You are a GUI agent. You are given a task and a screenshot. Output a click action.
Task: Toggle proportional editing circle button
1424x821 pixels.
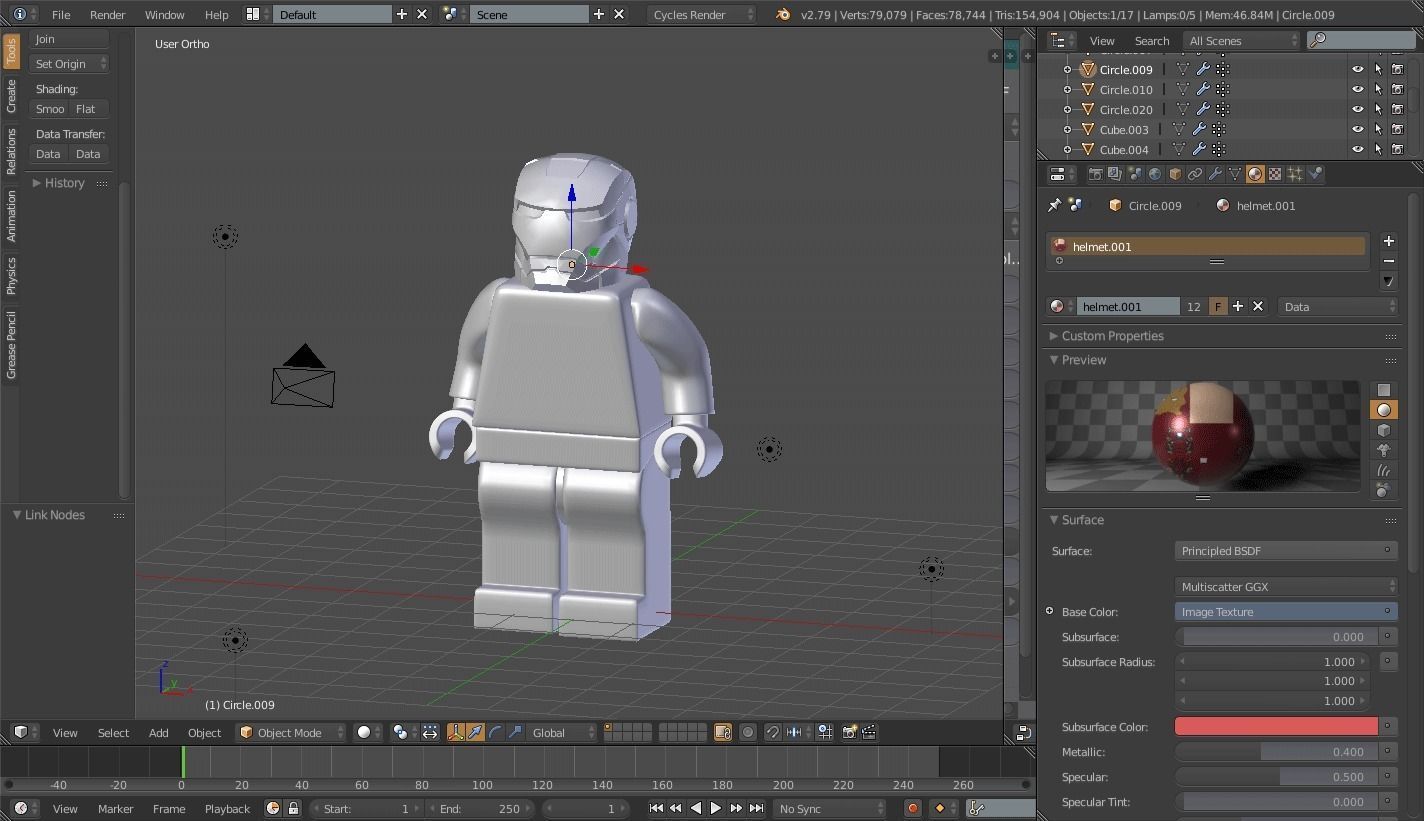(747, 733)
